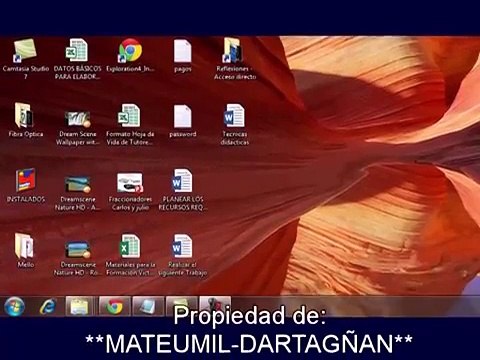Viewport: 480px width, 360px height.
Task: Open Fraccionadores Carlos y julio presentation
Action: pyautogui.click(x=130, y=191)
